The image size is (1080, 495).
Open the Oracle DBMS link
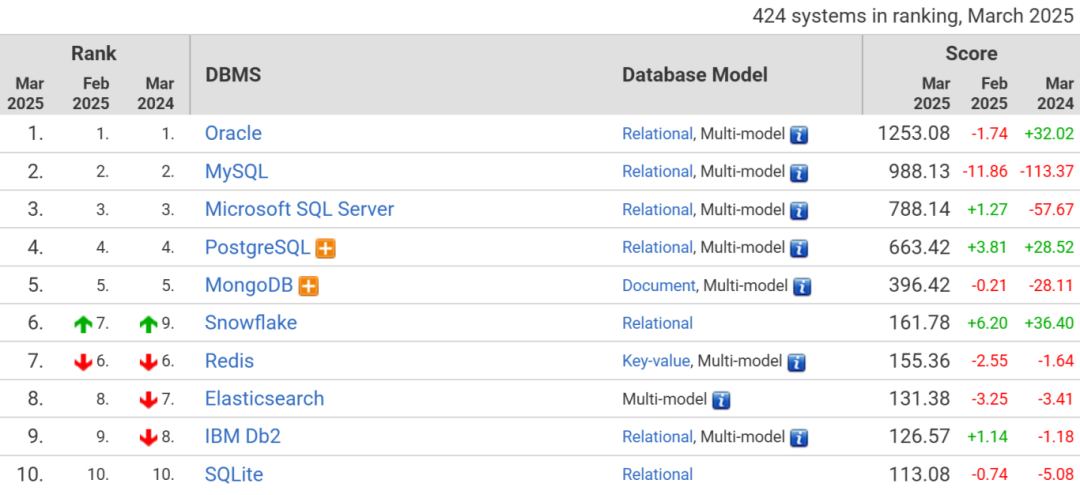pyautogui.click(x=233, y=133)
